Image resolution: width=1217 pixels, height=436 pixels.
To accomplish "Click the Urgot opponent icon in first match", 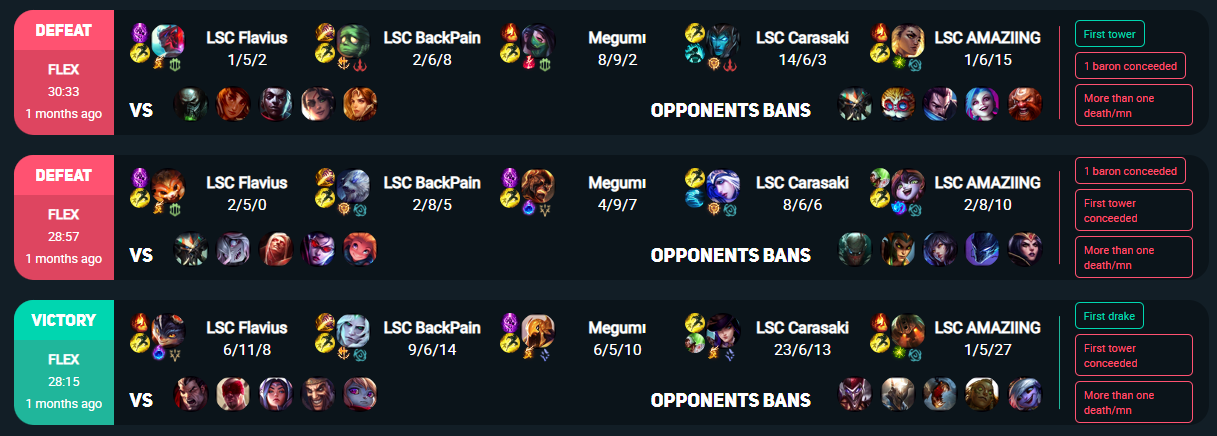I will pos(190,104).
